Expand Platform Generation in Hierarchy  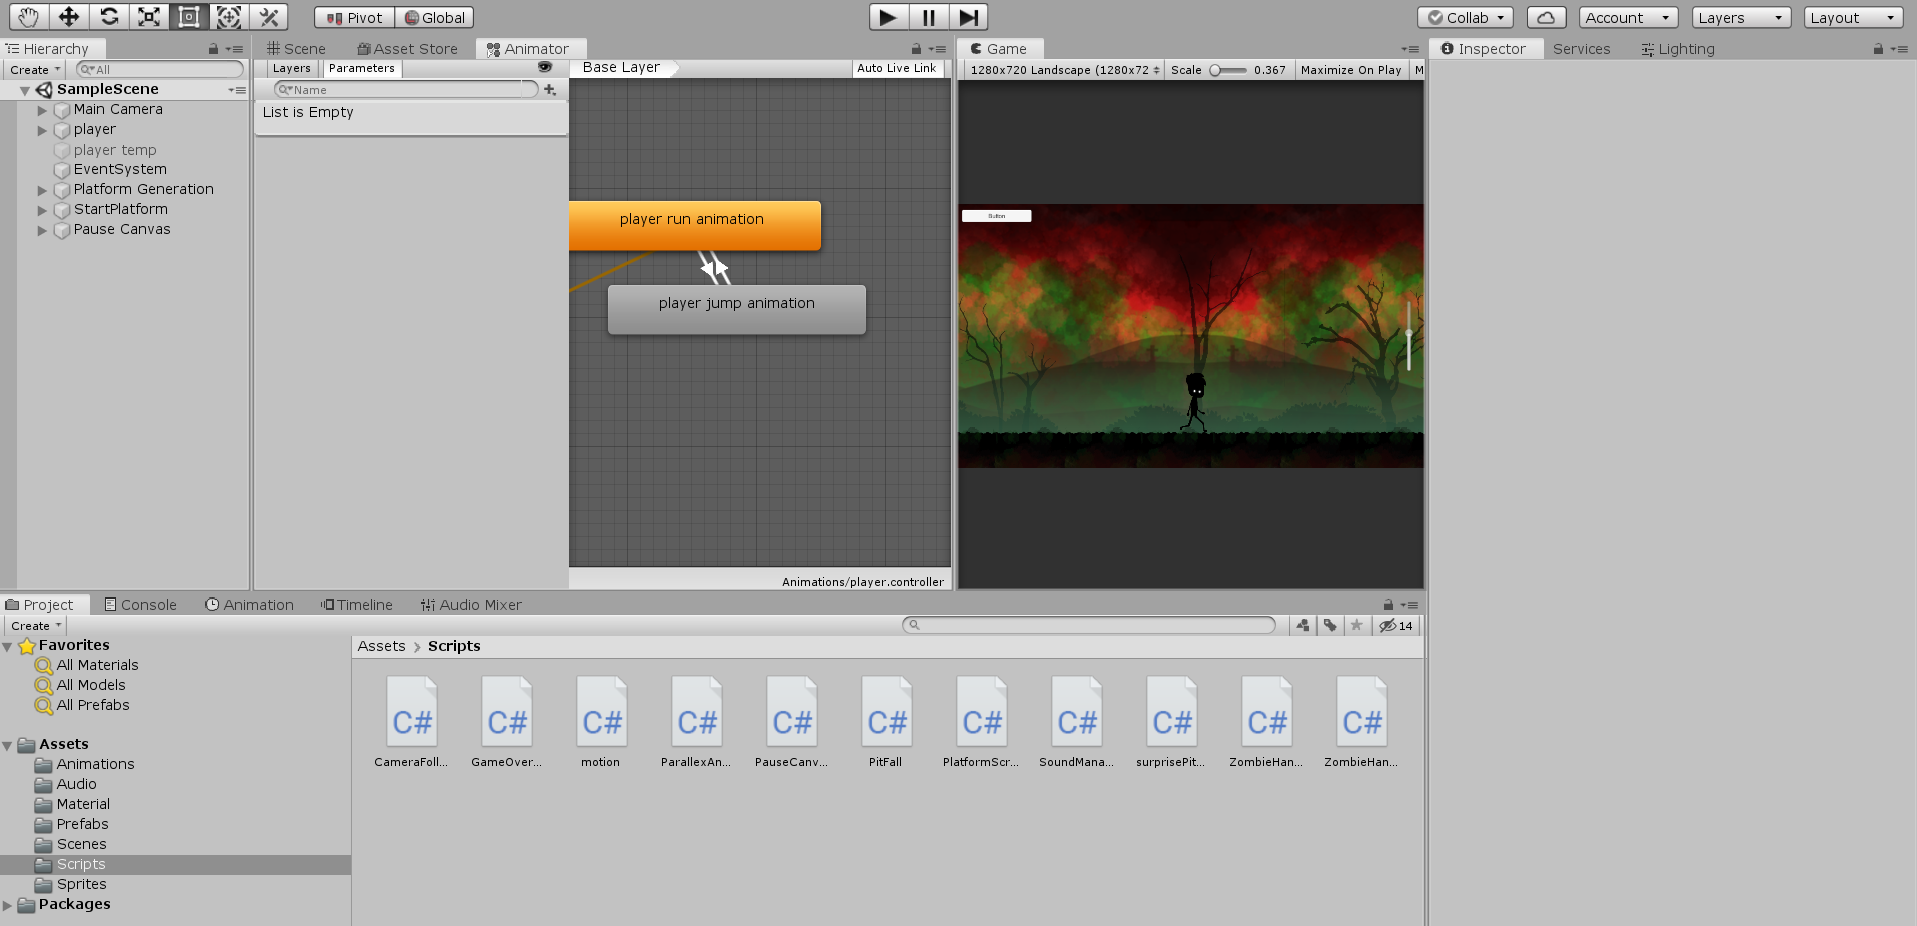coord(42,190)
